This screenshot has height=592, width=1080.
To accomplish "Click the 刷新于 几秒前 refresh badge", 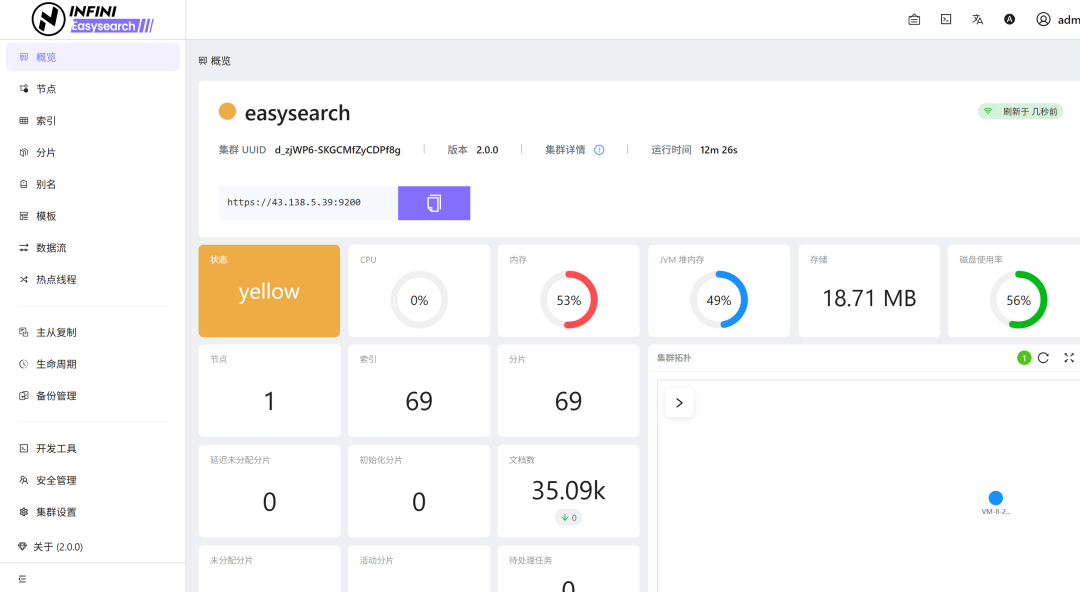I will click(x=1020, y=112).
